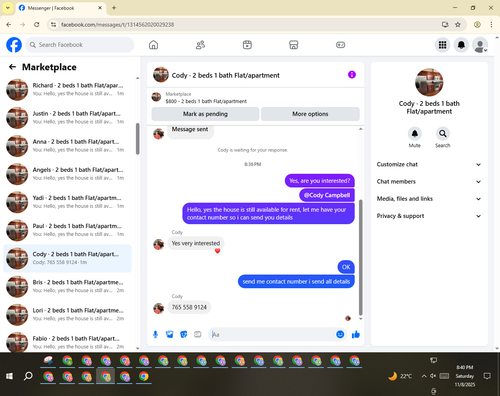Image resolution: width=500 pixels, height=396 pixels.
Task: Open Windows Start menu
Action: coord(9,376)
